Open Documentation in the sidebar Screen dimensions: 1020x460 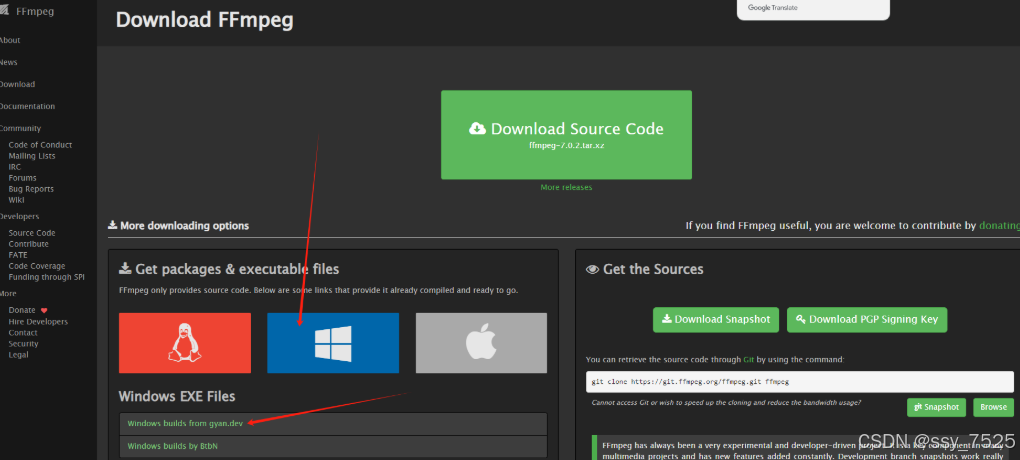[27, 107]
